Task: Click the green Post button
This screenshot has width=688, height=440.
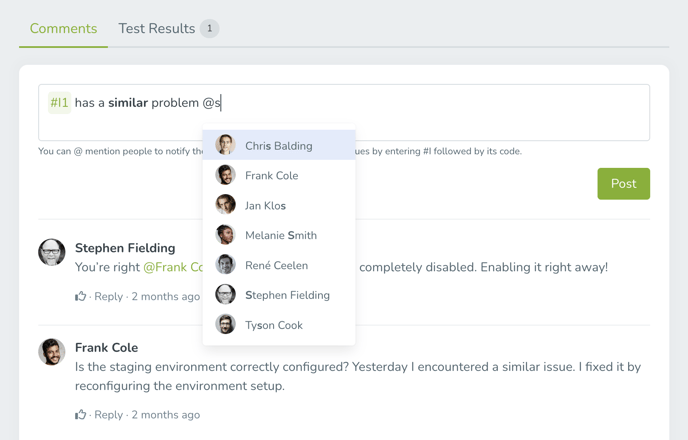Action: [x=624, y=184]
